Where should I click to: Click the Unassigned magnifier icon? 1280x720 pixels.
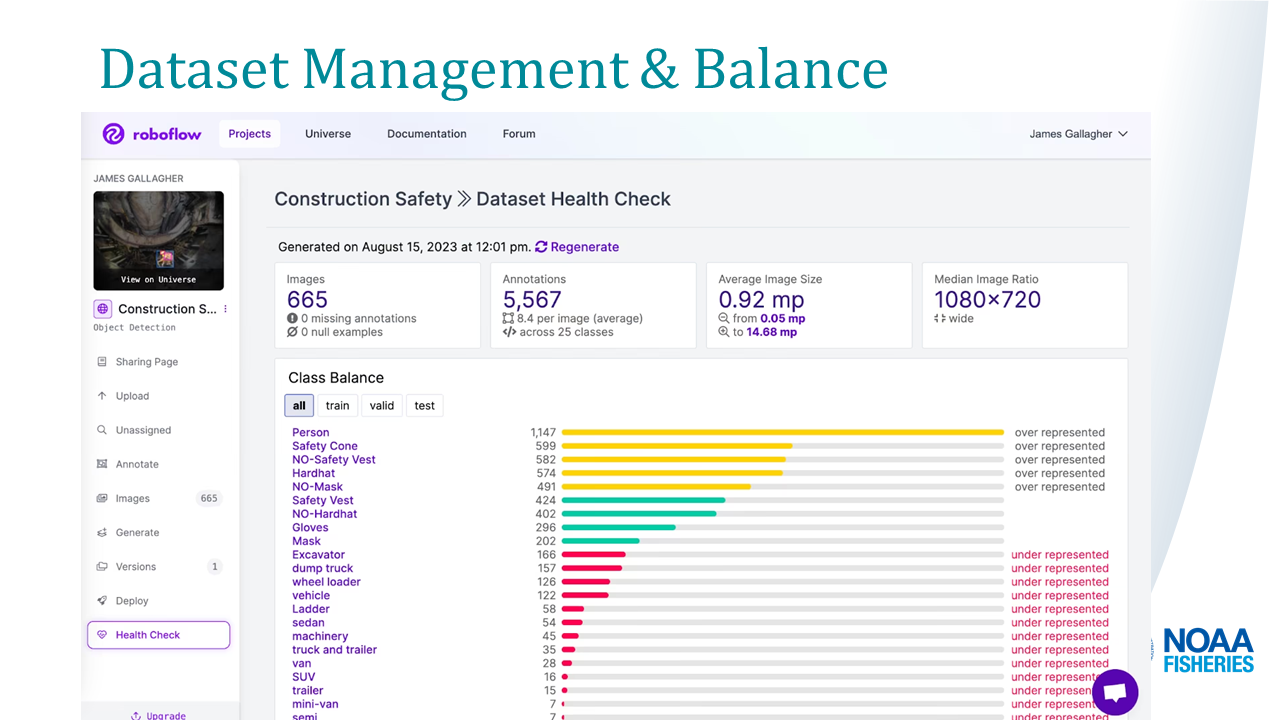tap(102, 430)
